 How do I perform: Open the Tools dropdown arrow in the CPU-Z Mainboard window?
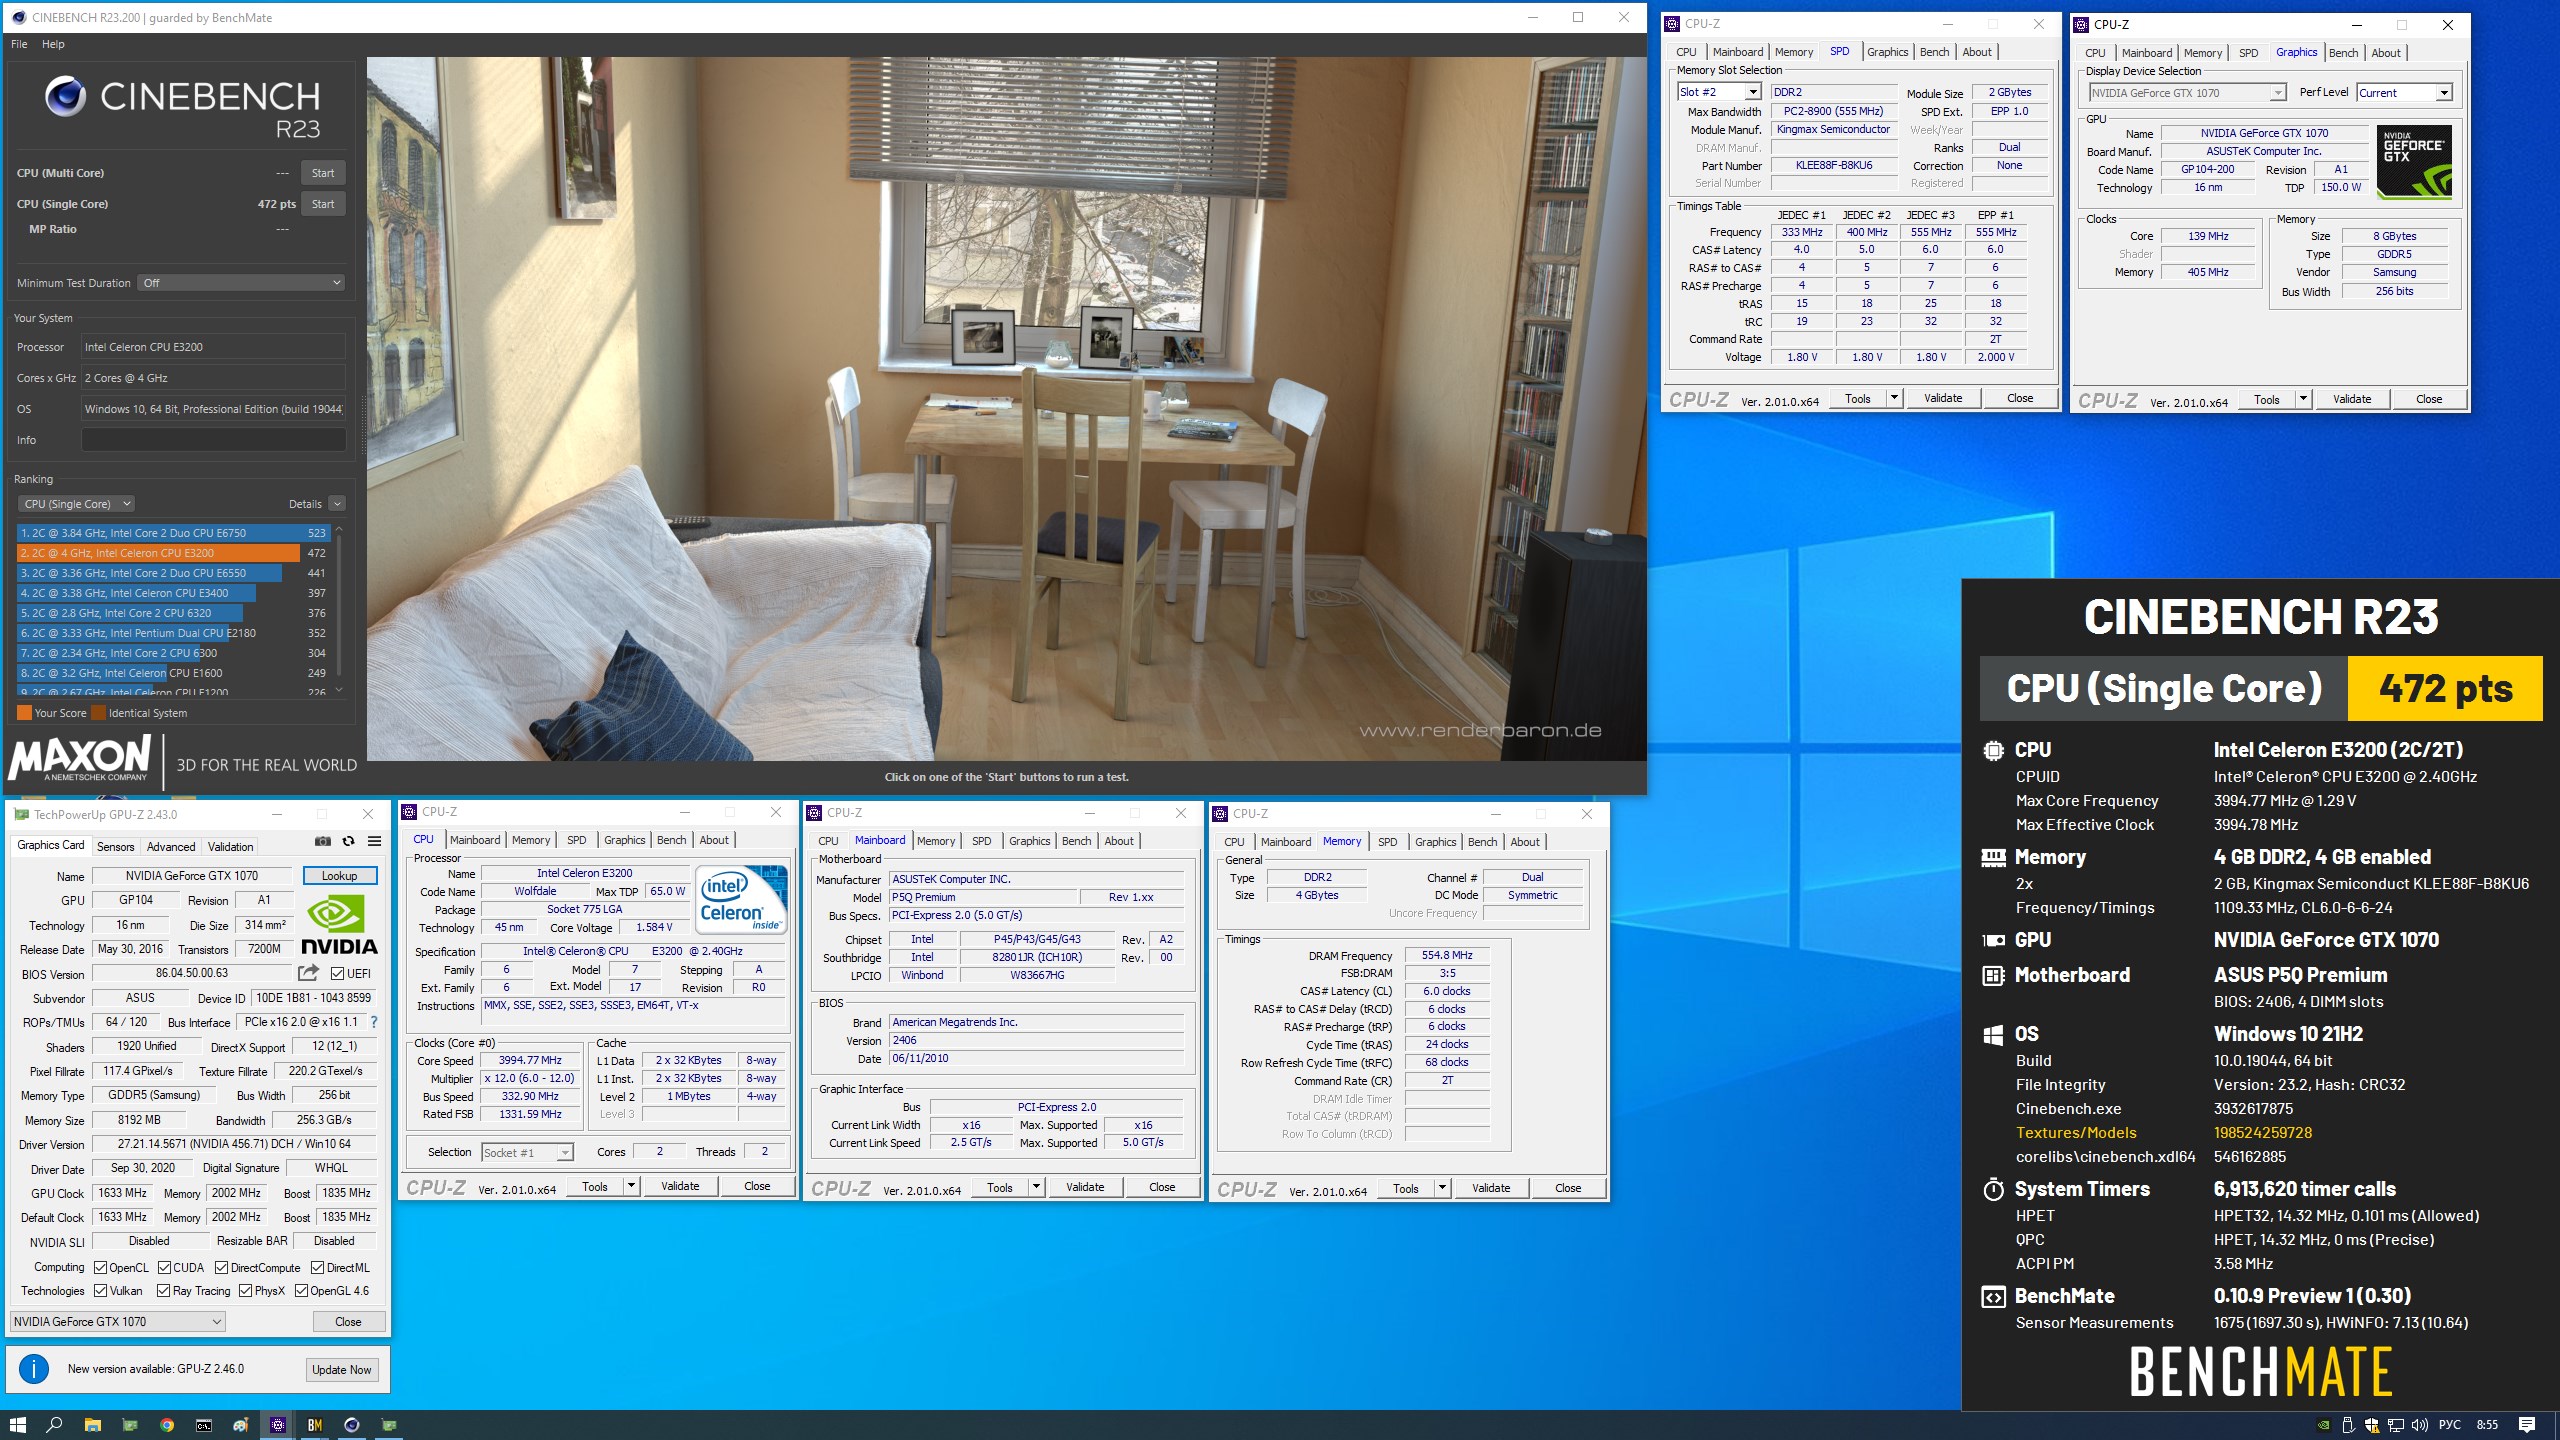1037,1187
